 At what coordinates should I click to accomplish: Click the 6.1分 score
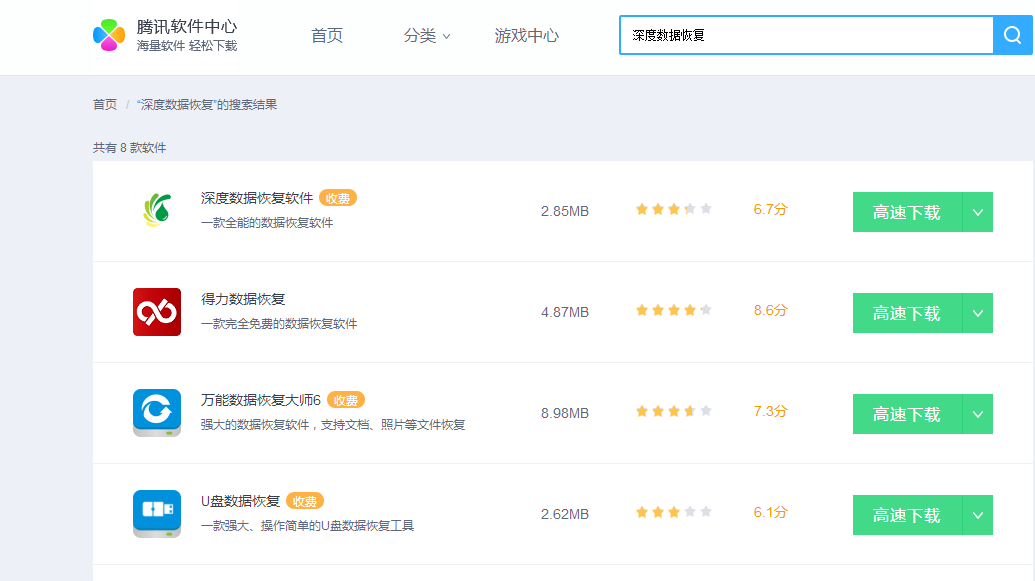(x=770, y=512)
